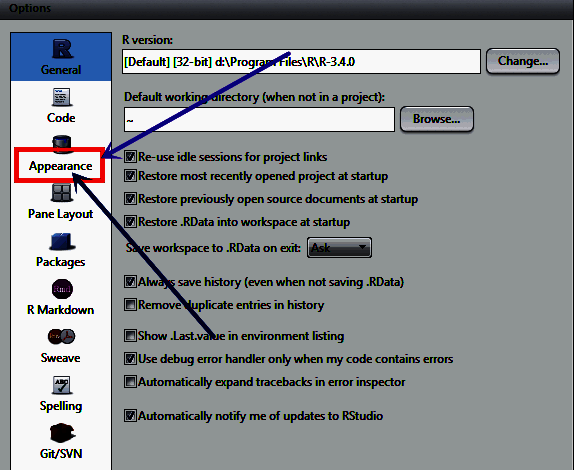The height and width of the screenshot is (470, 574).
Task: Select the General R icon
Action: coord(62,49)
